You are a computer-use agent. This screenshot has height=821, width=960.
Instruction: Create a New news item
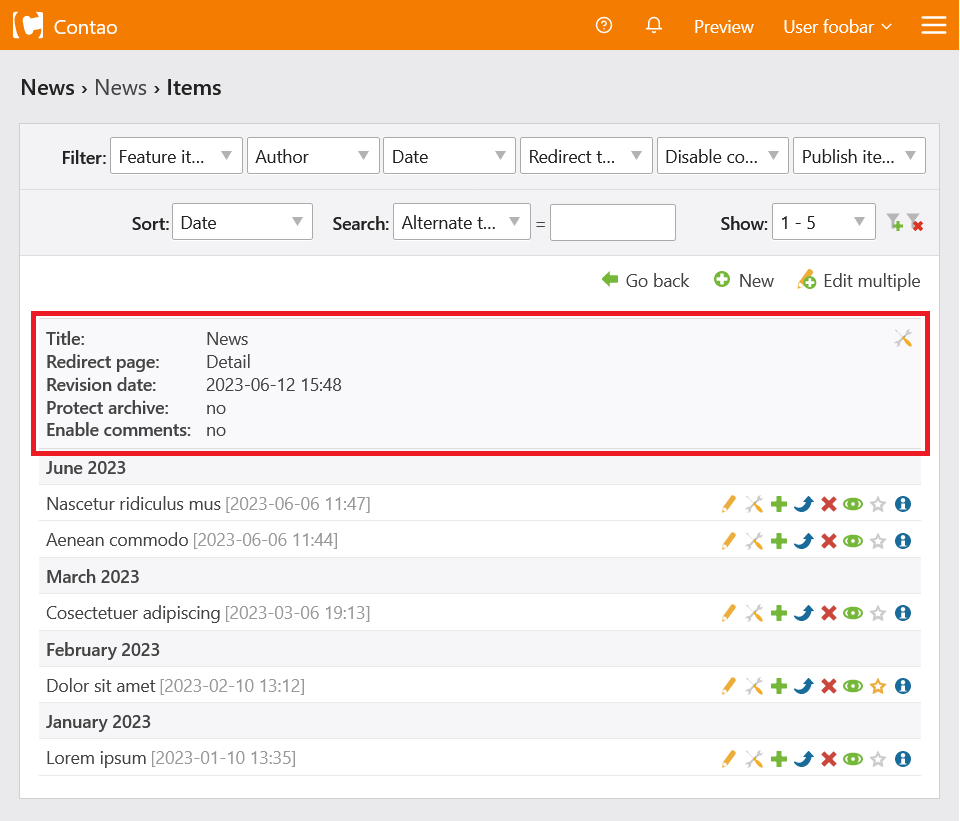(x=743, y=280)
